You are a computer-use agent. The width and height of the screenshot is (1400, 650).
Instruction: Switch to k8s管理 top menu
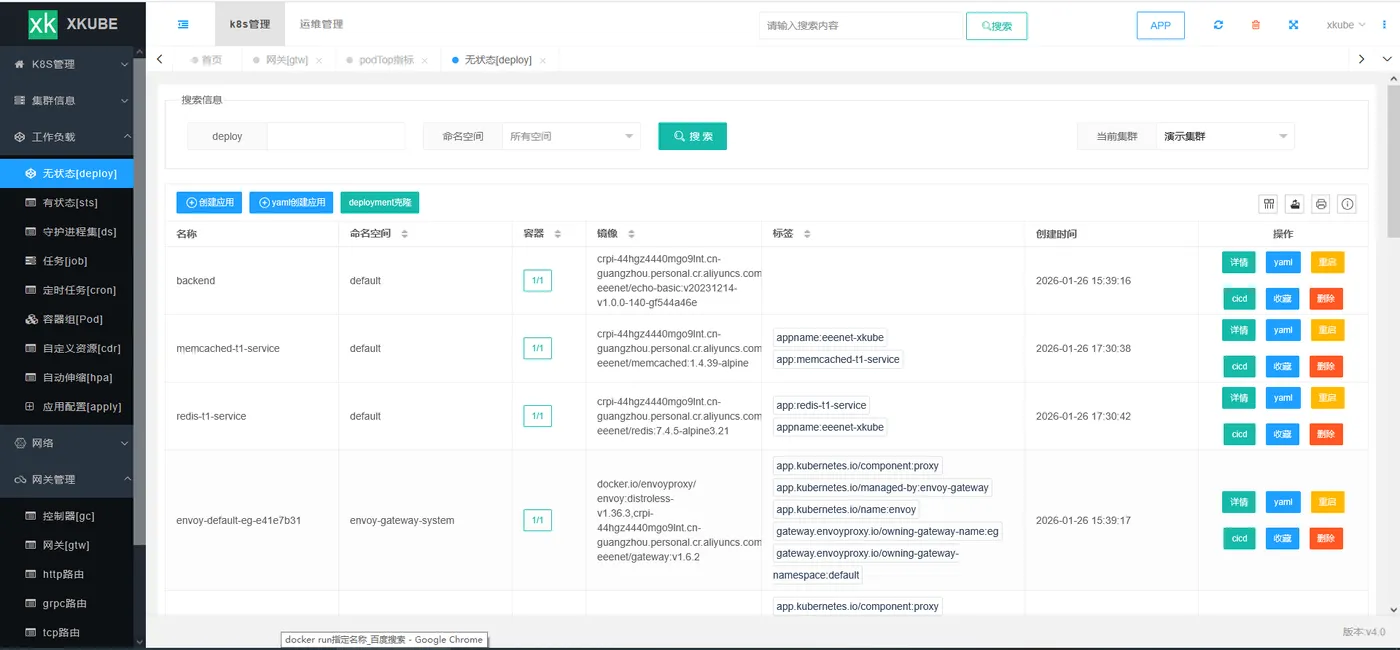250,24
